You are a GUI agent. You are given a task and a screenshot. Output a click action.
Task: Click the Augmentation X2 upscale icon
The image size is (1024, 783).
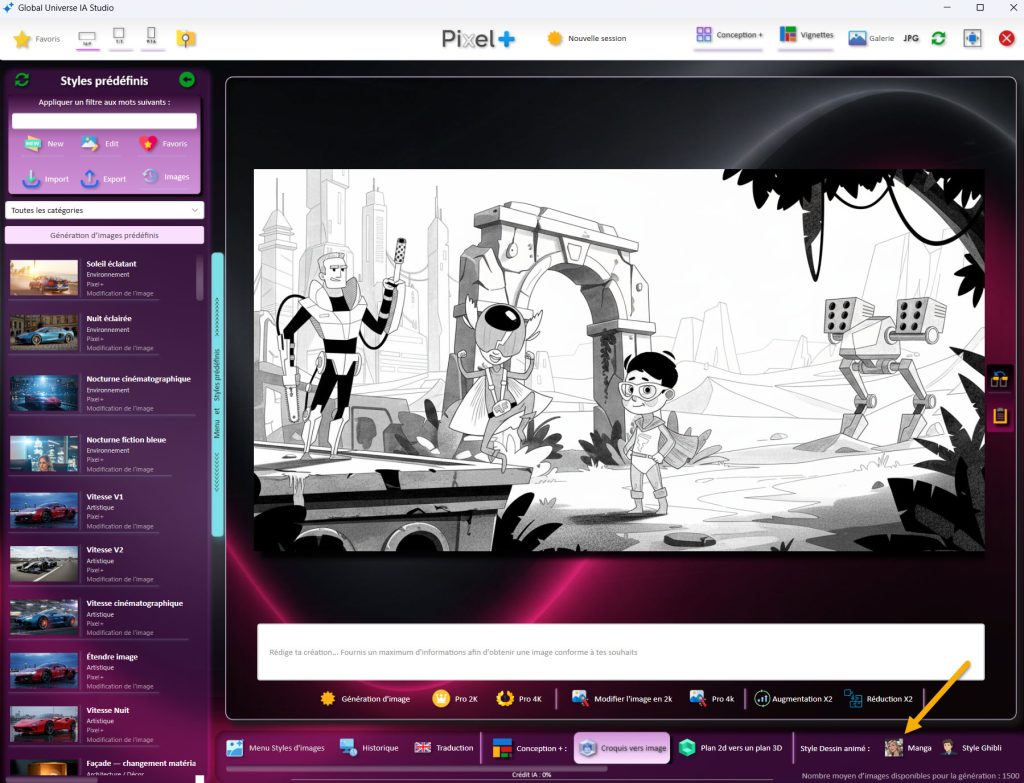(x=762, y=698)
